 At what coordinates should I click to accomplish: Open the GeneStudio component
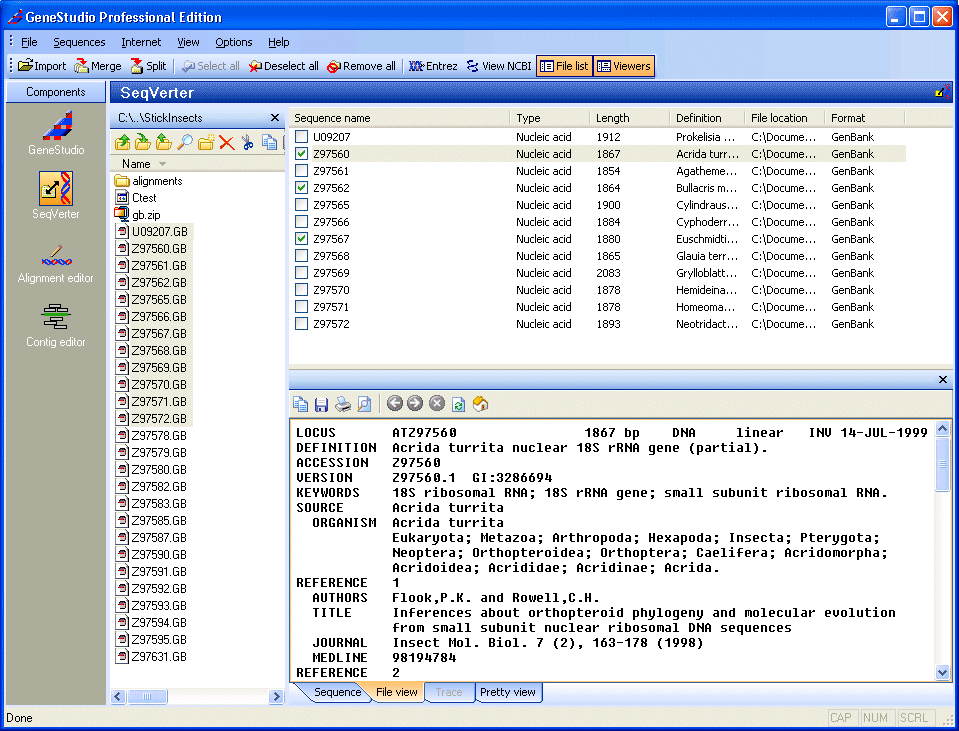pos(56,132)
